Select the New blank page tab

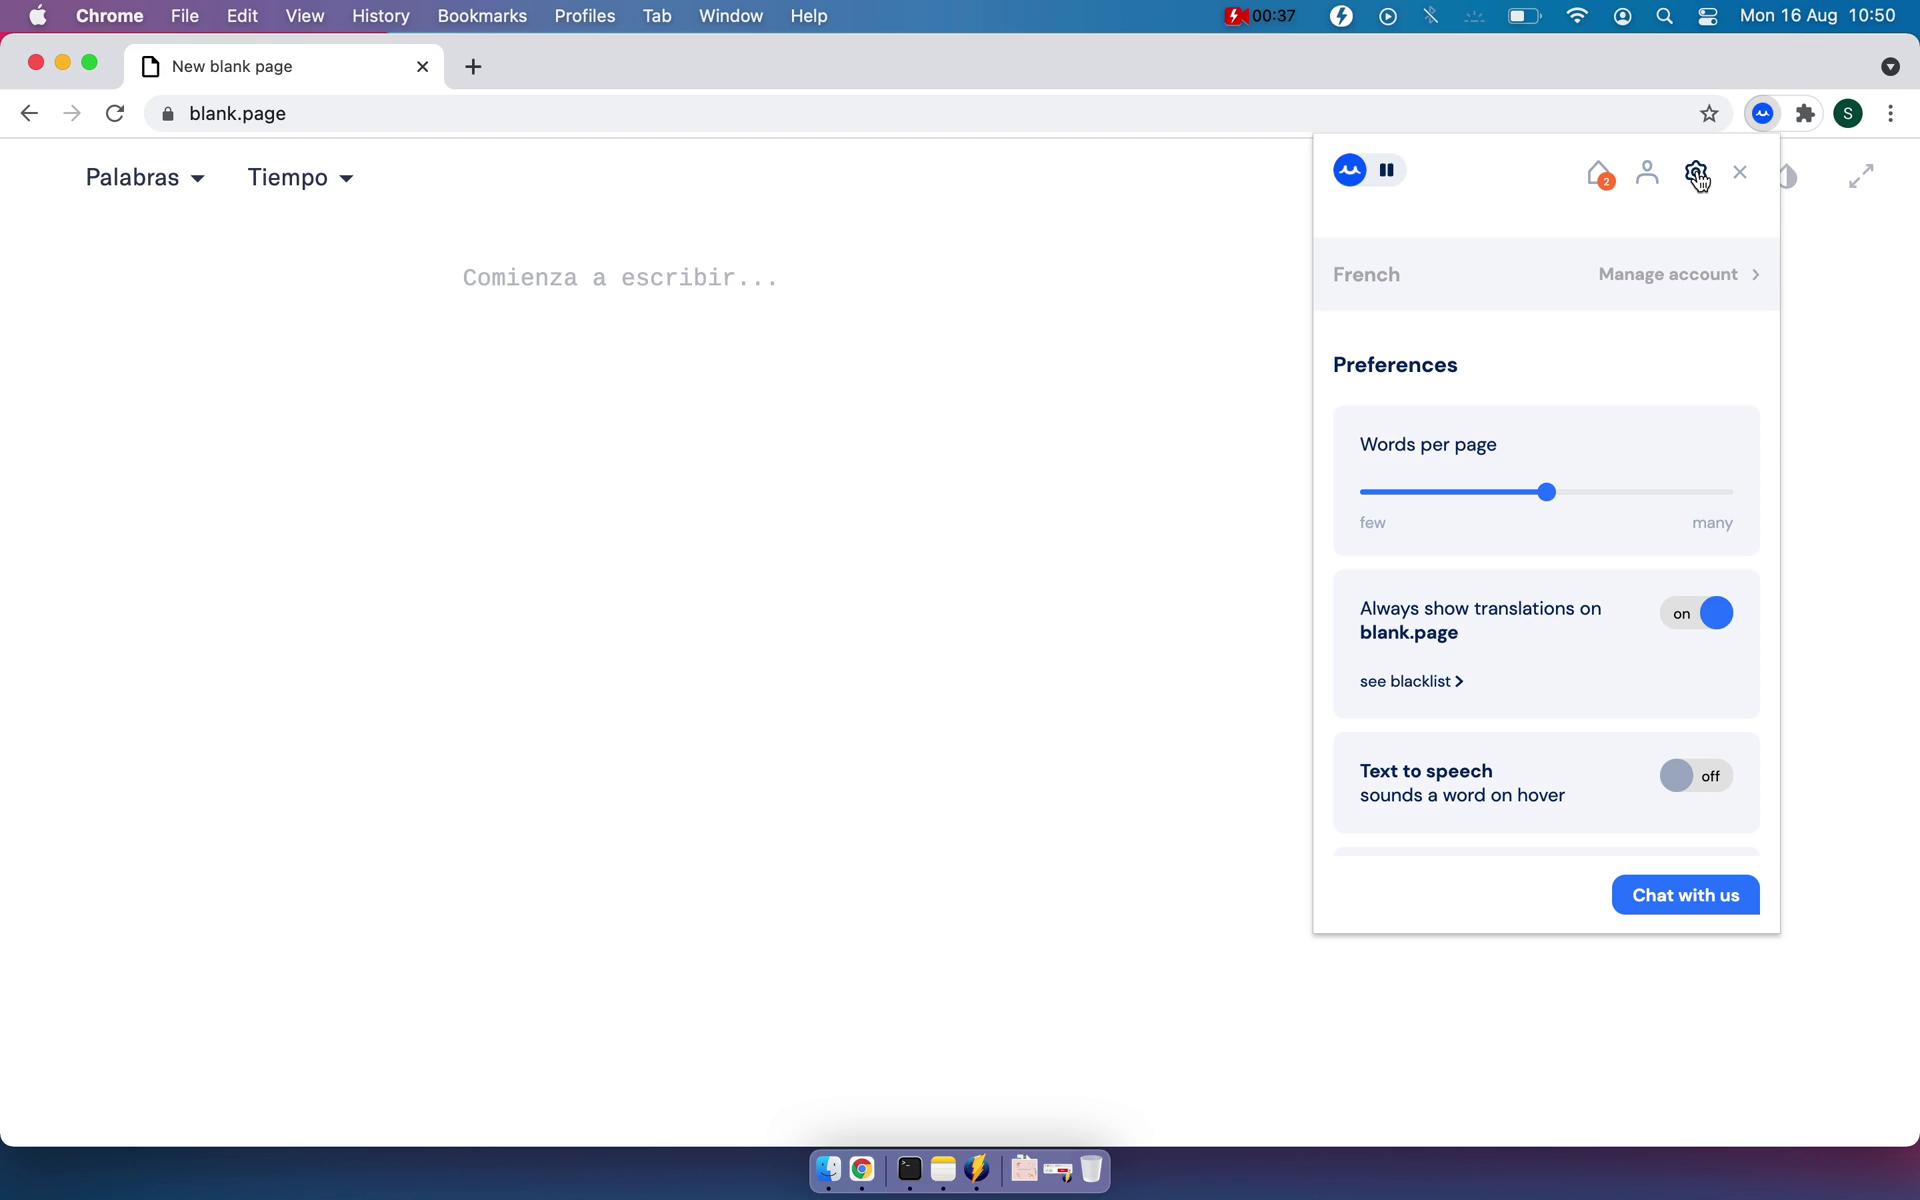pyautogui.click(x=283, y=67)
